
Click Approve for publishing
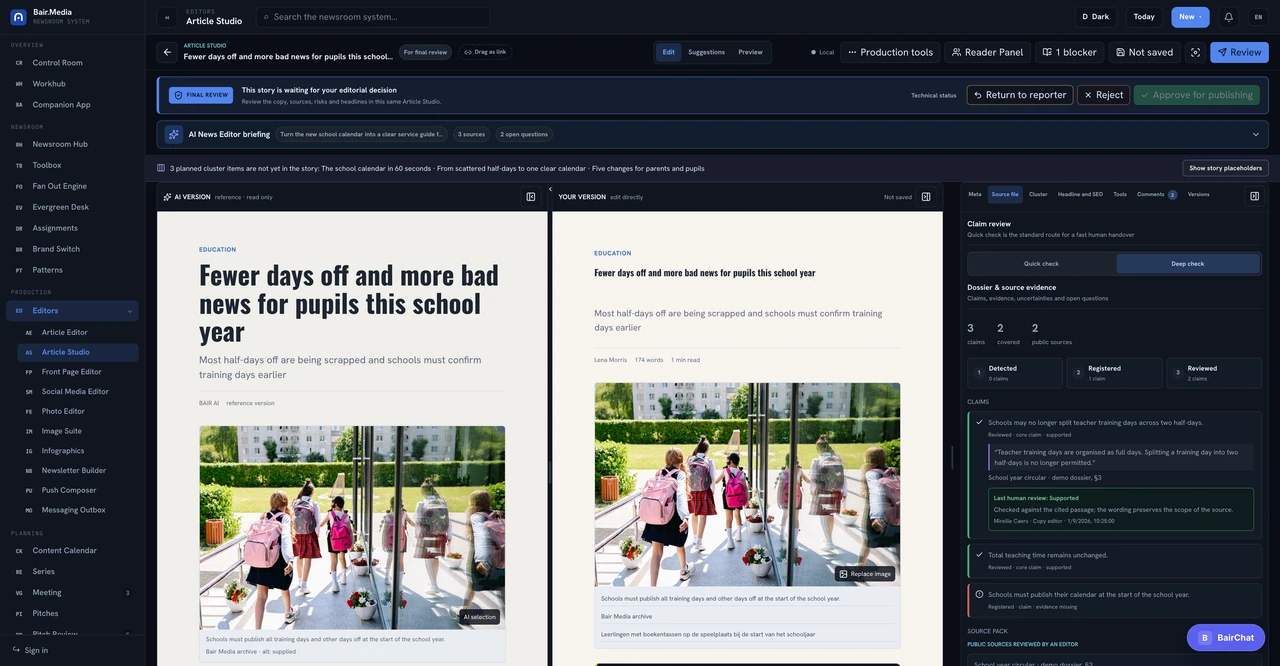(x=1196, y=95)
